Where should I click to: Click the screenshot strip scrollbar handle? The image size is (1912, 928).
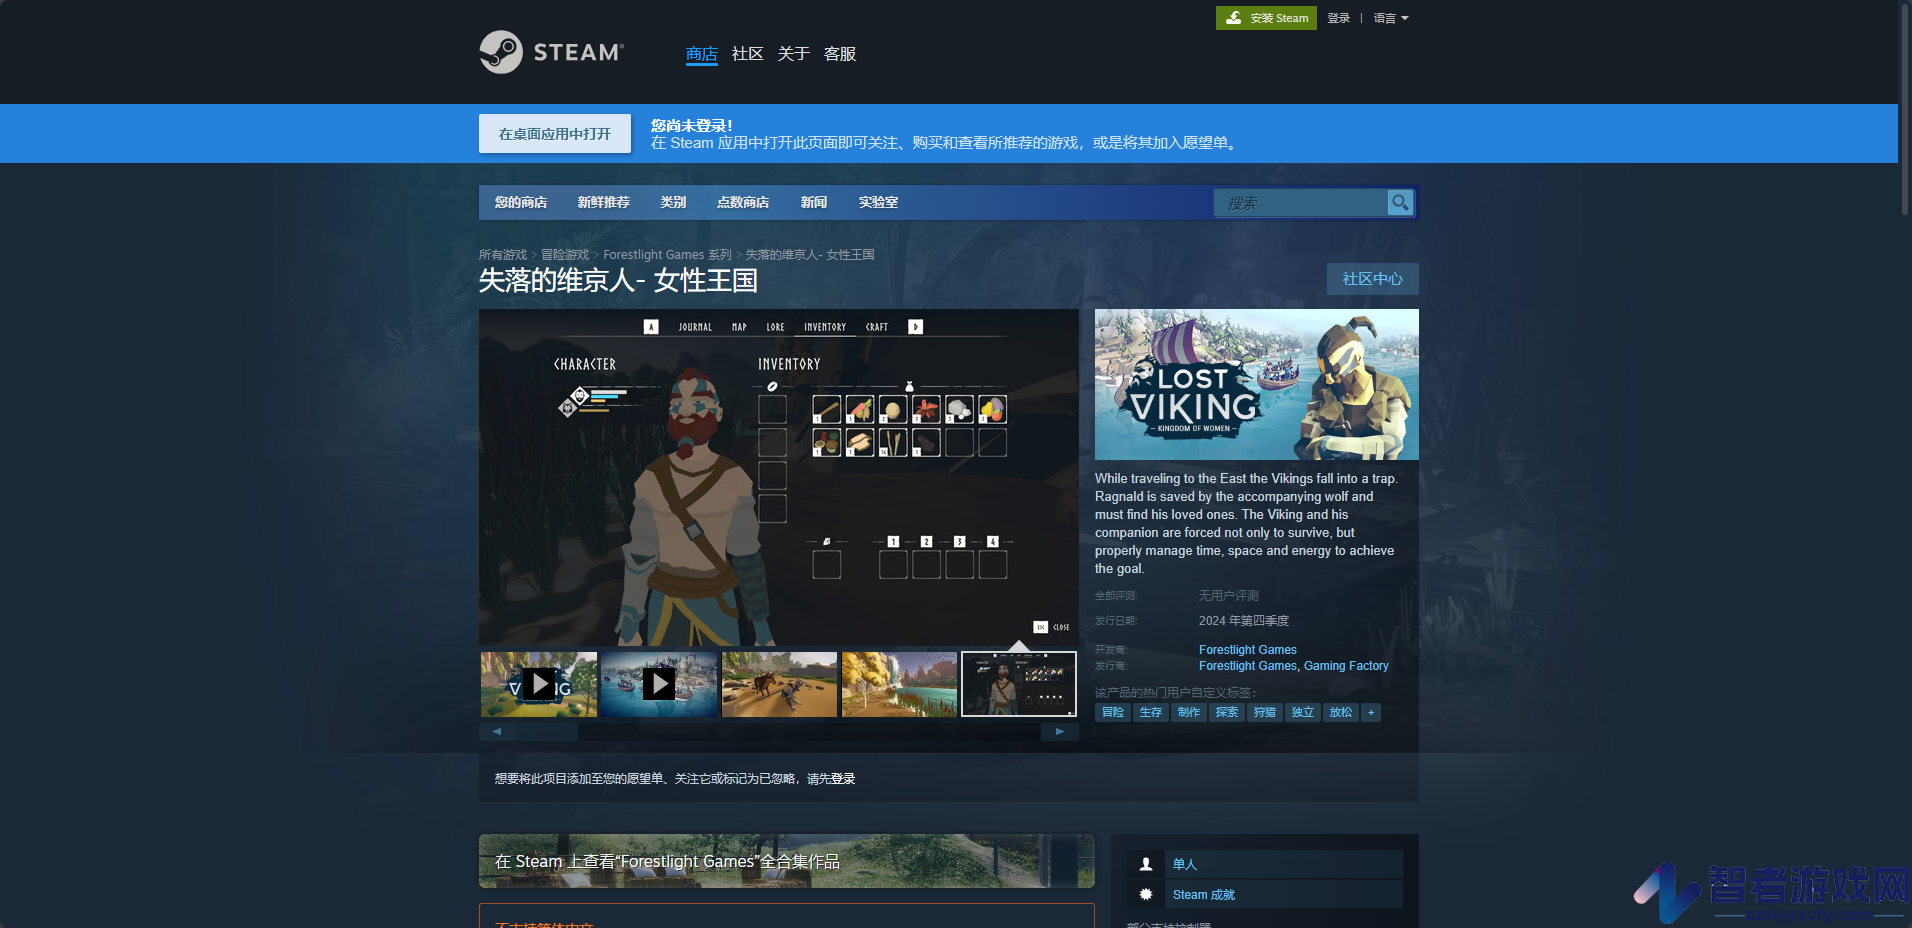[x=547, y=732]
